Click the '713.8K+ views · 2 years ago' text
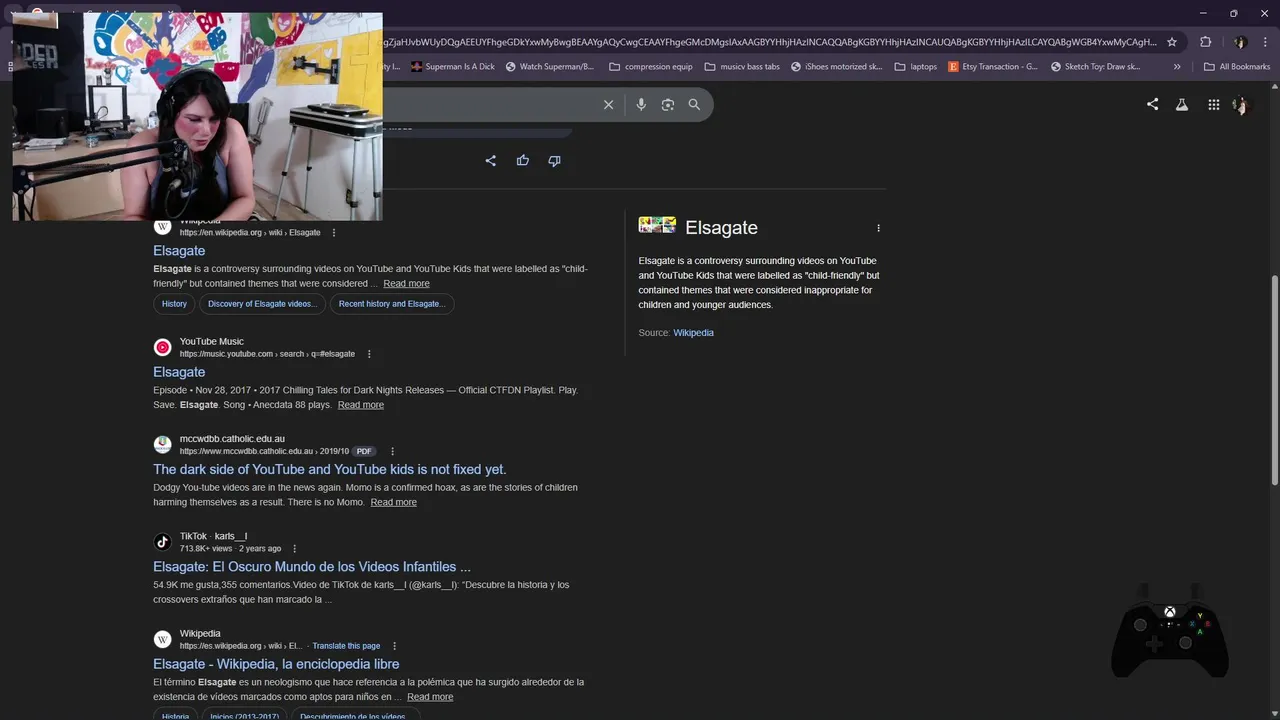The image size is (1280, 720). click(230, 549)
